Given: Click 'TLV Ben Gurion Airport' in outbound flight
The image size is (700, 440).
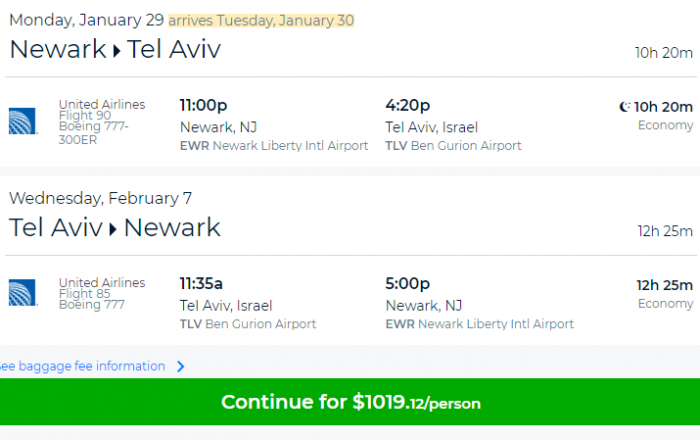Looking at the screenshot, I should tap(453, 146).
